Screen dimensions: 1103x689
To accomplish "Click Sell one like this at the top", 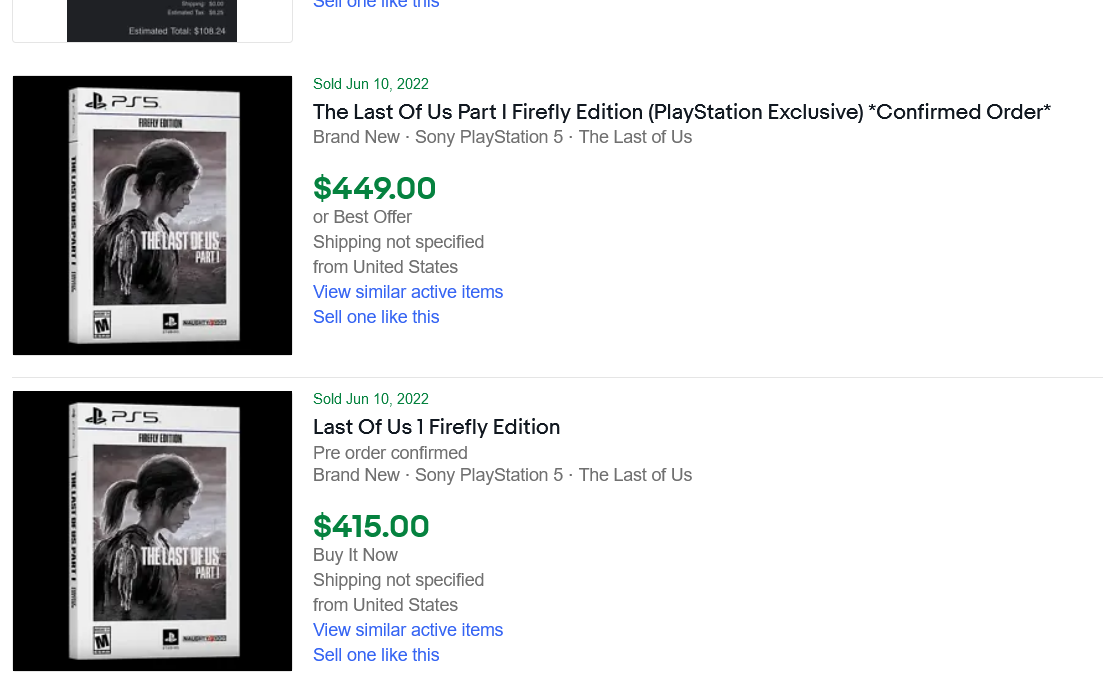I will (375, 4).
